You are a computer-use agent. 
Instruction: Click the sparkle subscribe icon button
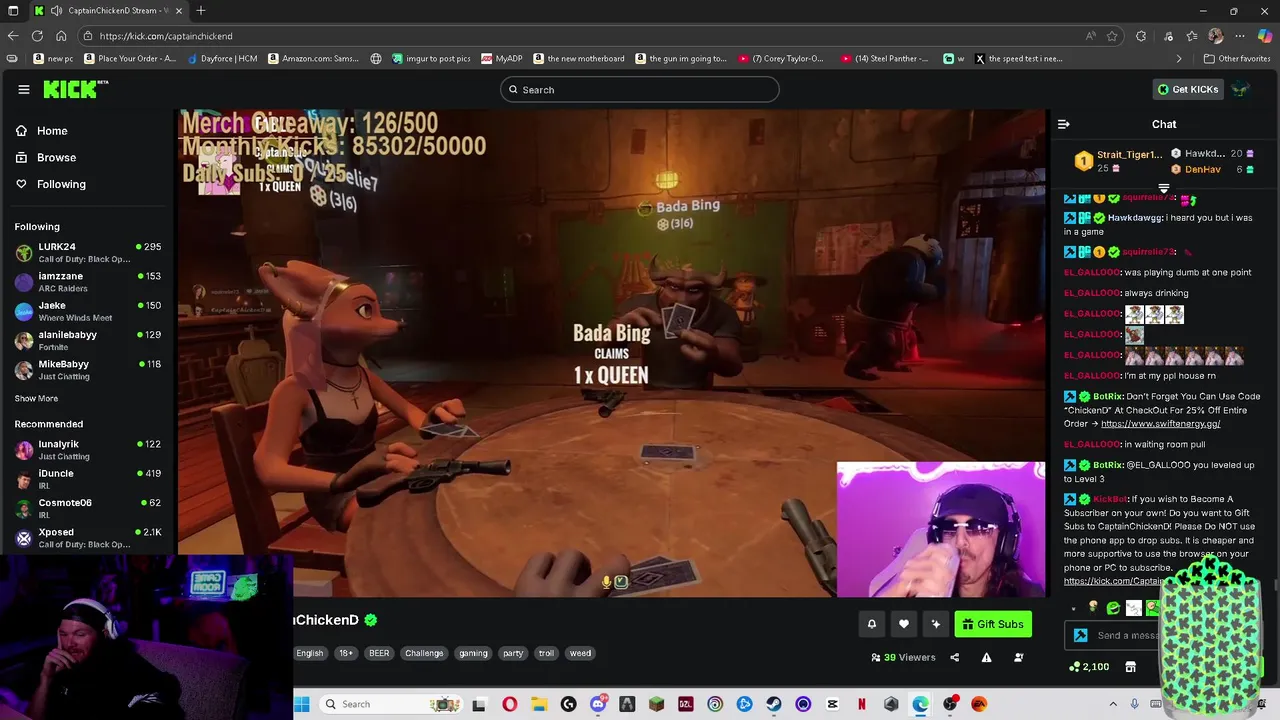click(935, 624)
